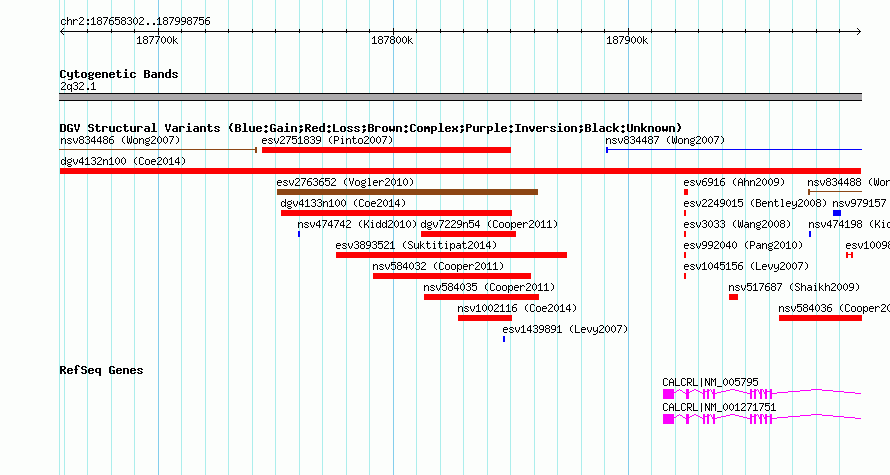The height and width of the screenshot is (475, 890).
Task: Click the blue gain bar of nsv979157
Action: pos(837,213)
